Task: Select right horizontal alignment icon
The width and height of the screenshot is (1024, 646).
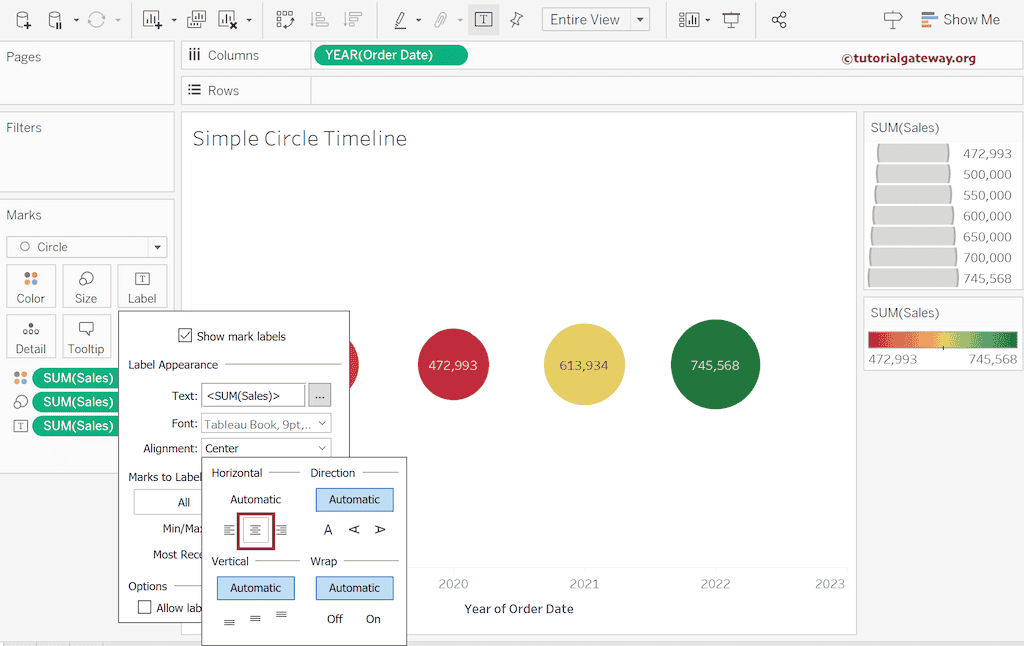Action: point(281,530)
